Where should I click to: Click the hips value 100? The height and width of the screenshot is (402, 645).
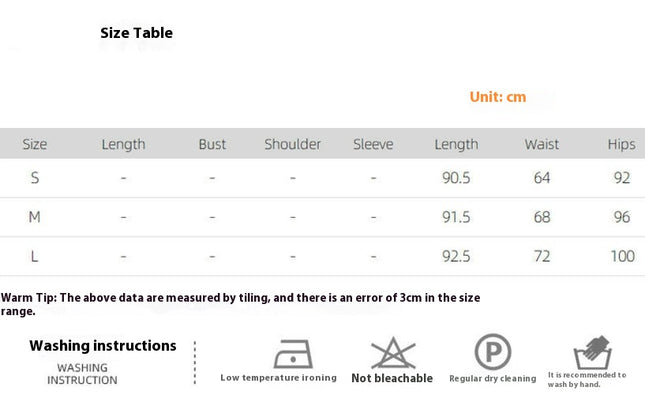[622, 256]
